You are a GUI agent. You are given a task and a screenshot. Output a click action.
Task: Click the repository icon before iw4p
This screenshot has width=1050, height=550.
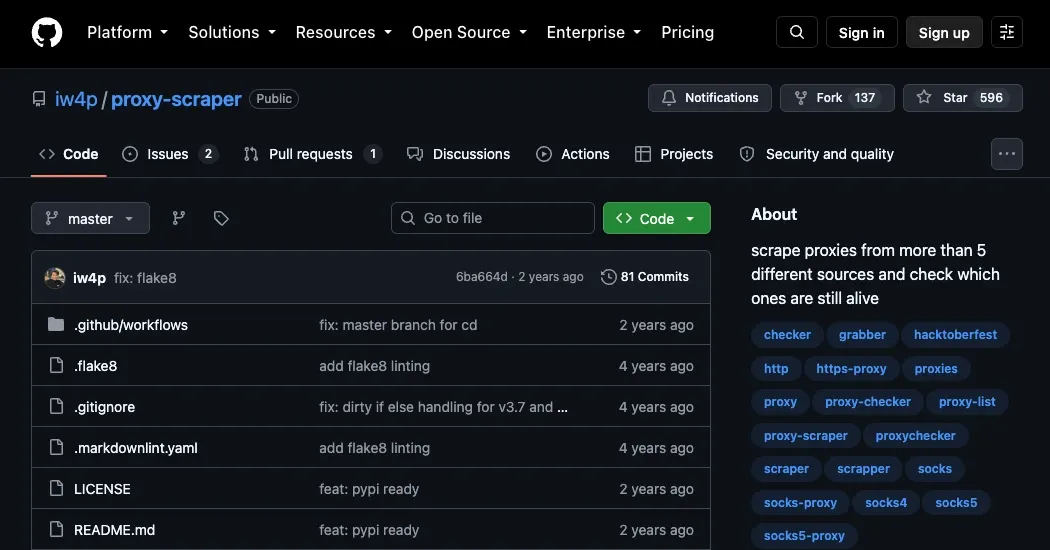(39, 99)
